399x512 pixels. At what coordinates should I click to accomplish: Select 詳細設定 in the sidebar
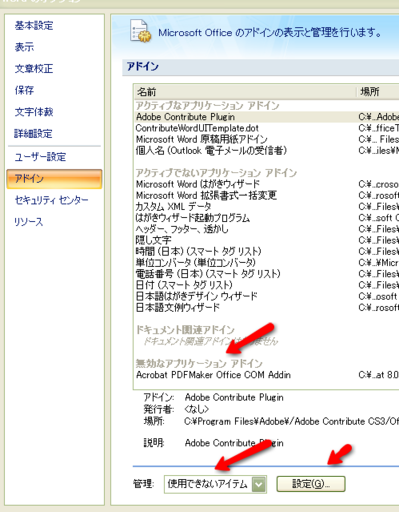(x=33, y=134)
